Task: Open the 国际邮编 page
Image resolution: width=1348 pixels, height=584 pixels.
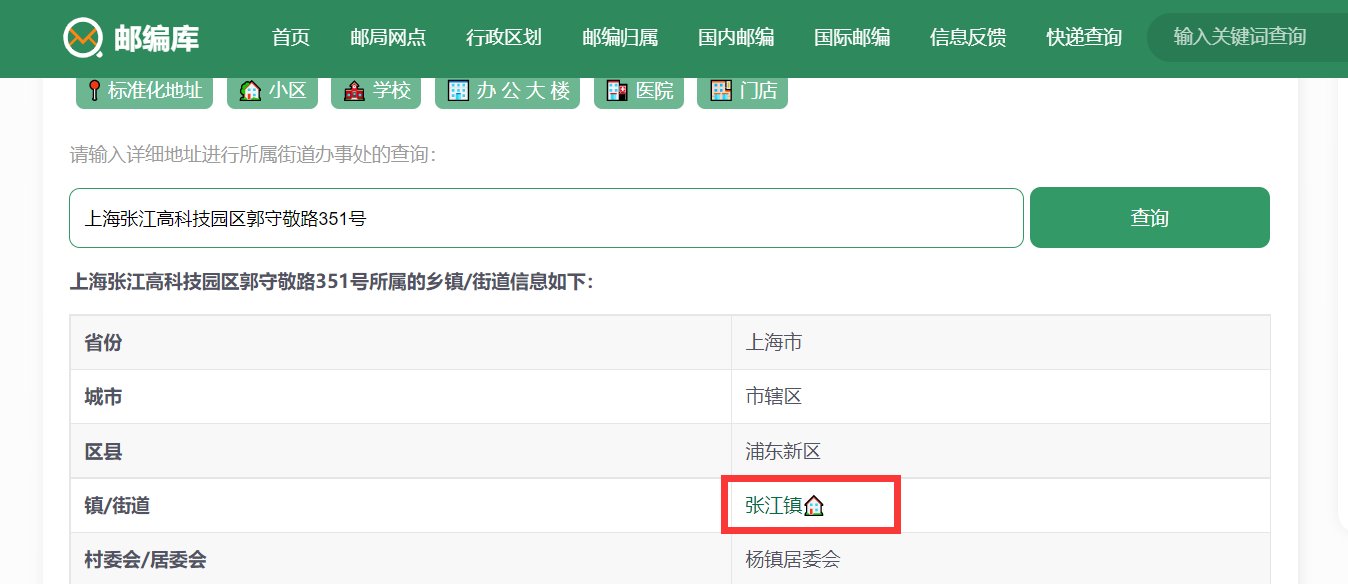Action: click(853, 38)
